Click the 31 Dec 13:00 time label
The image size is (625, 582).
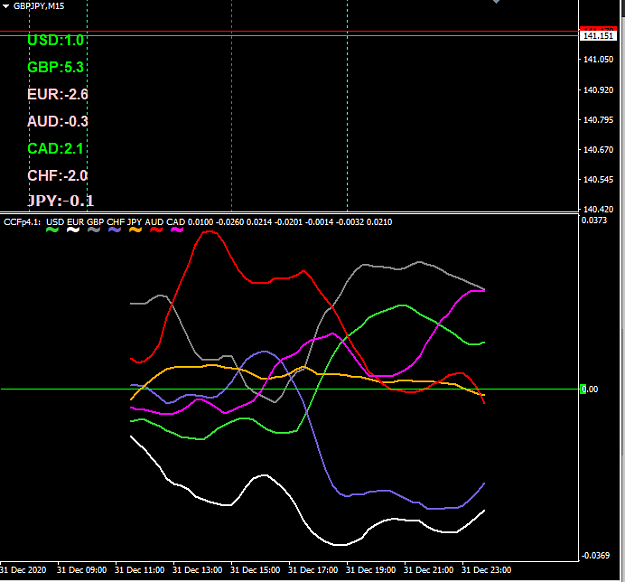click(197, 570)
